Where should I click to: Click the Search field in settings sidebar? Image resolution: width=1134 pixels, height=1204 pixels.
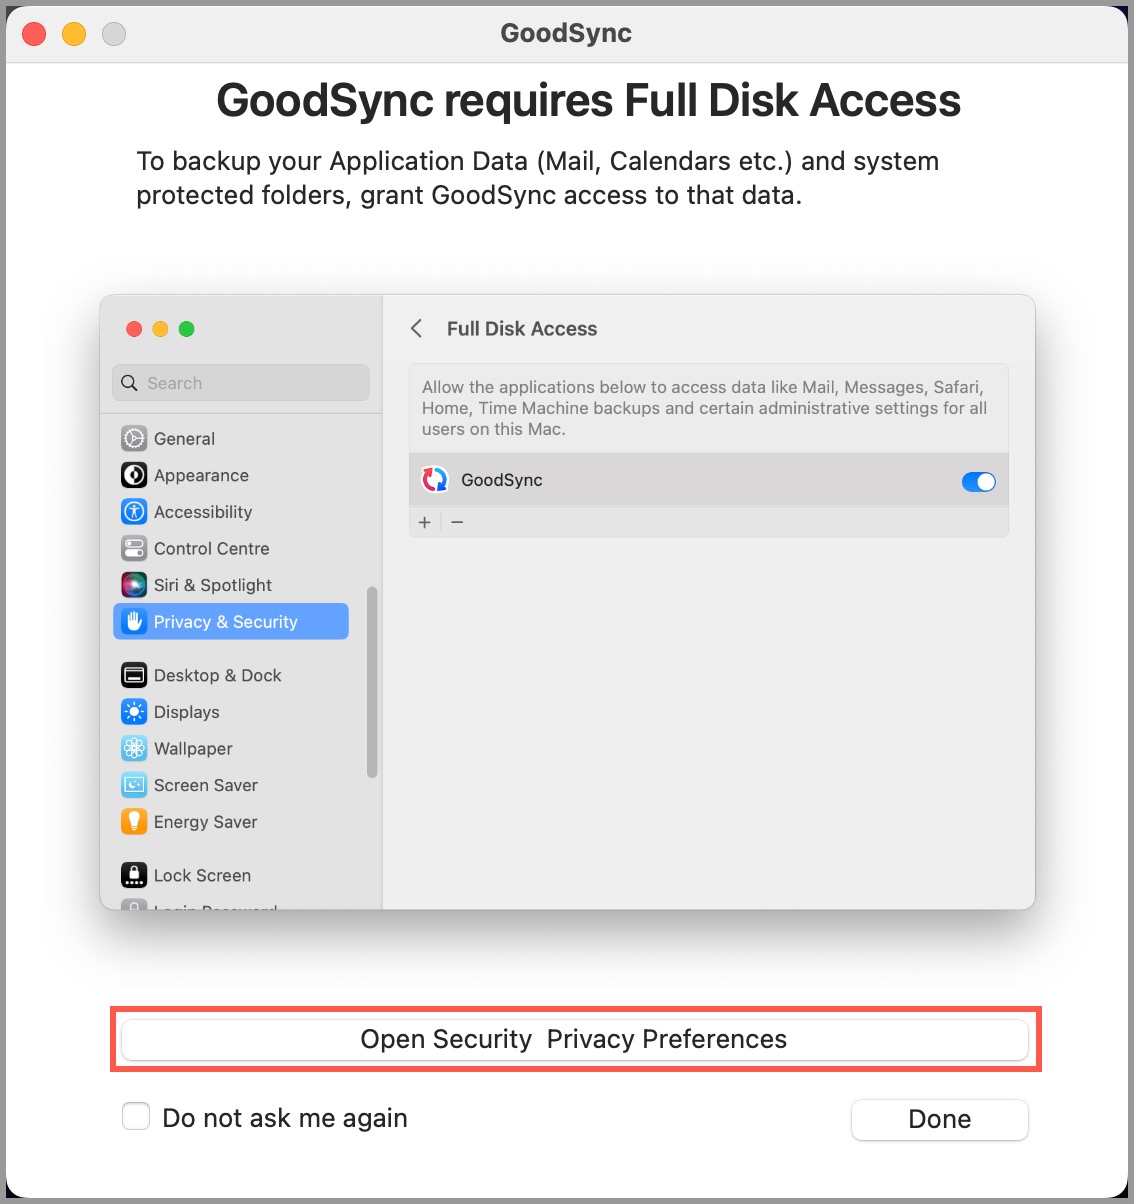pos(241,383)
